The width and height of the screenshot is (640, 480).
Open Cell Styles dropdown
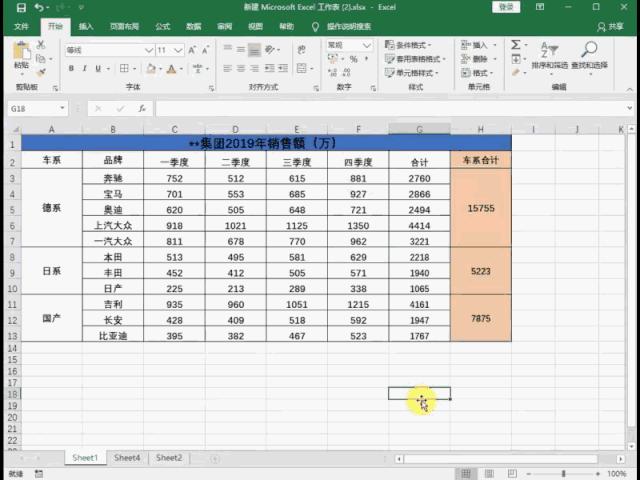pyautogui.click(x=412, y=73)
